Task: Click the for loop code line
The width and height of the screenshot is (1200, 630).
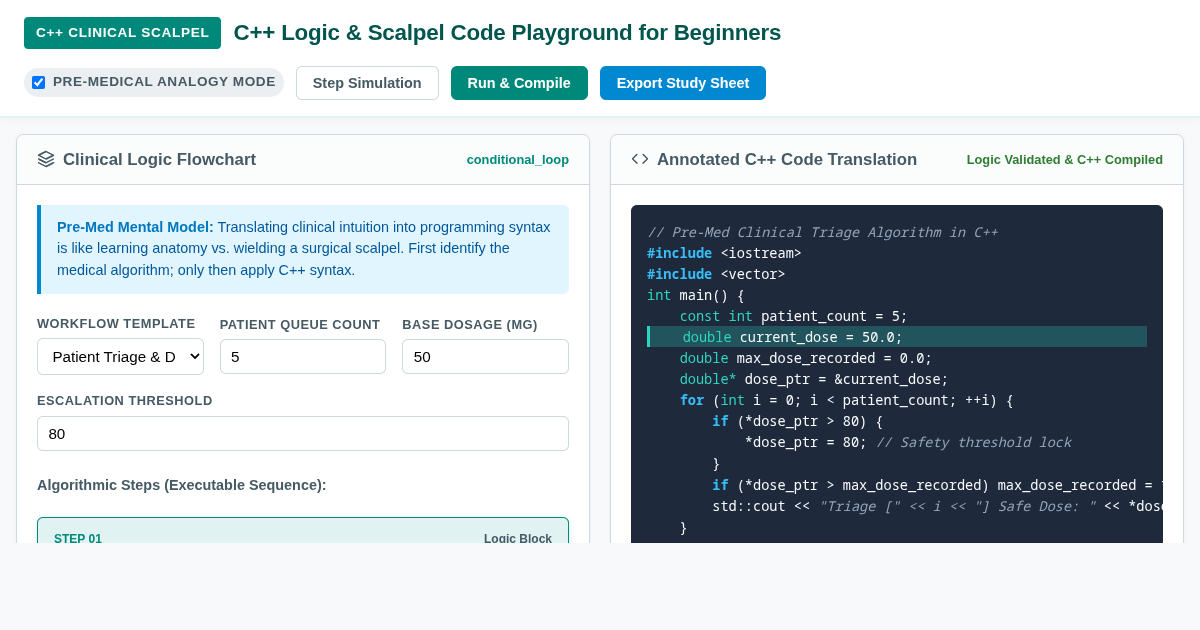Action: (x=846, y=399)
